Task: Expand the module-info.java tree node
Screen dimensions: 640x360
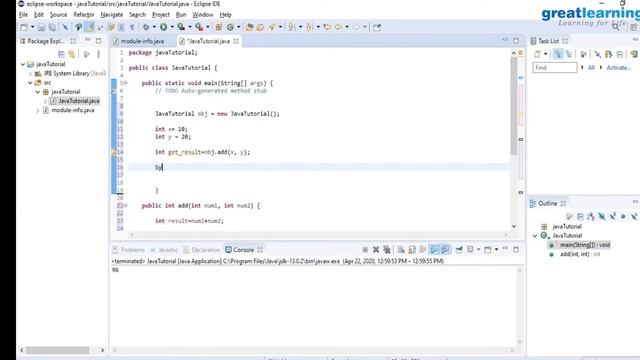Action: coord(38,110)
